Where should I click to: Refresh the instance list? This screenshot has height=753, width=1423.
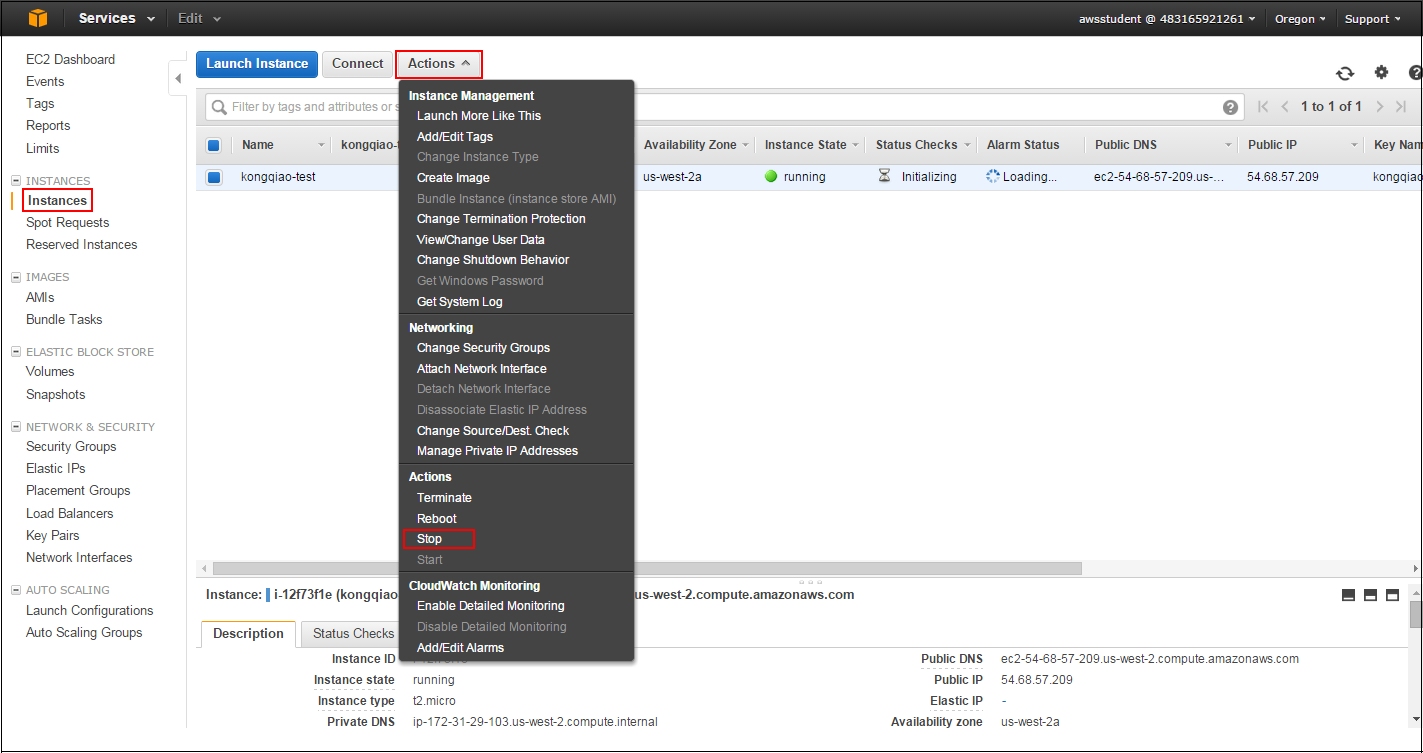click(1345, 73)
